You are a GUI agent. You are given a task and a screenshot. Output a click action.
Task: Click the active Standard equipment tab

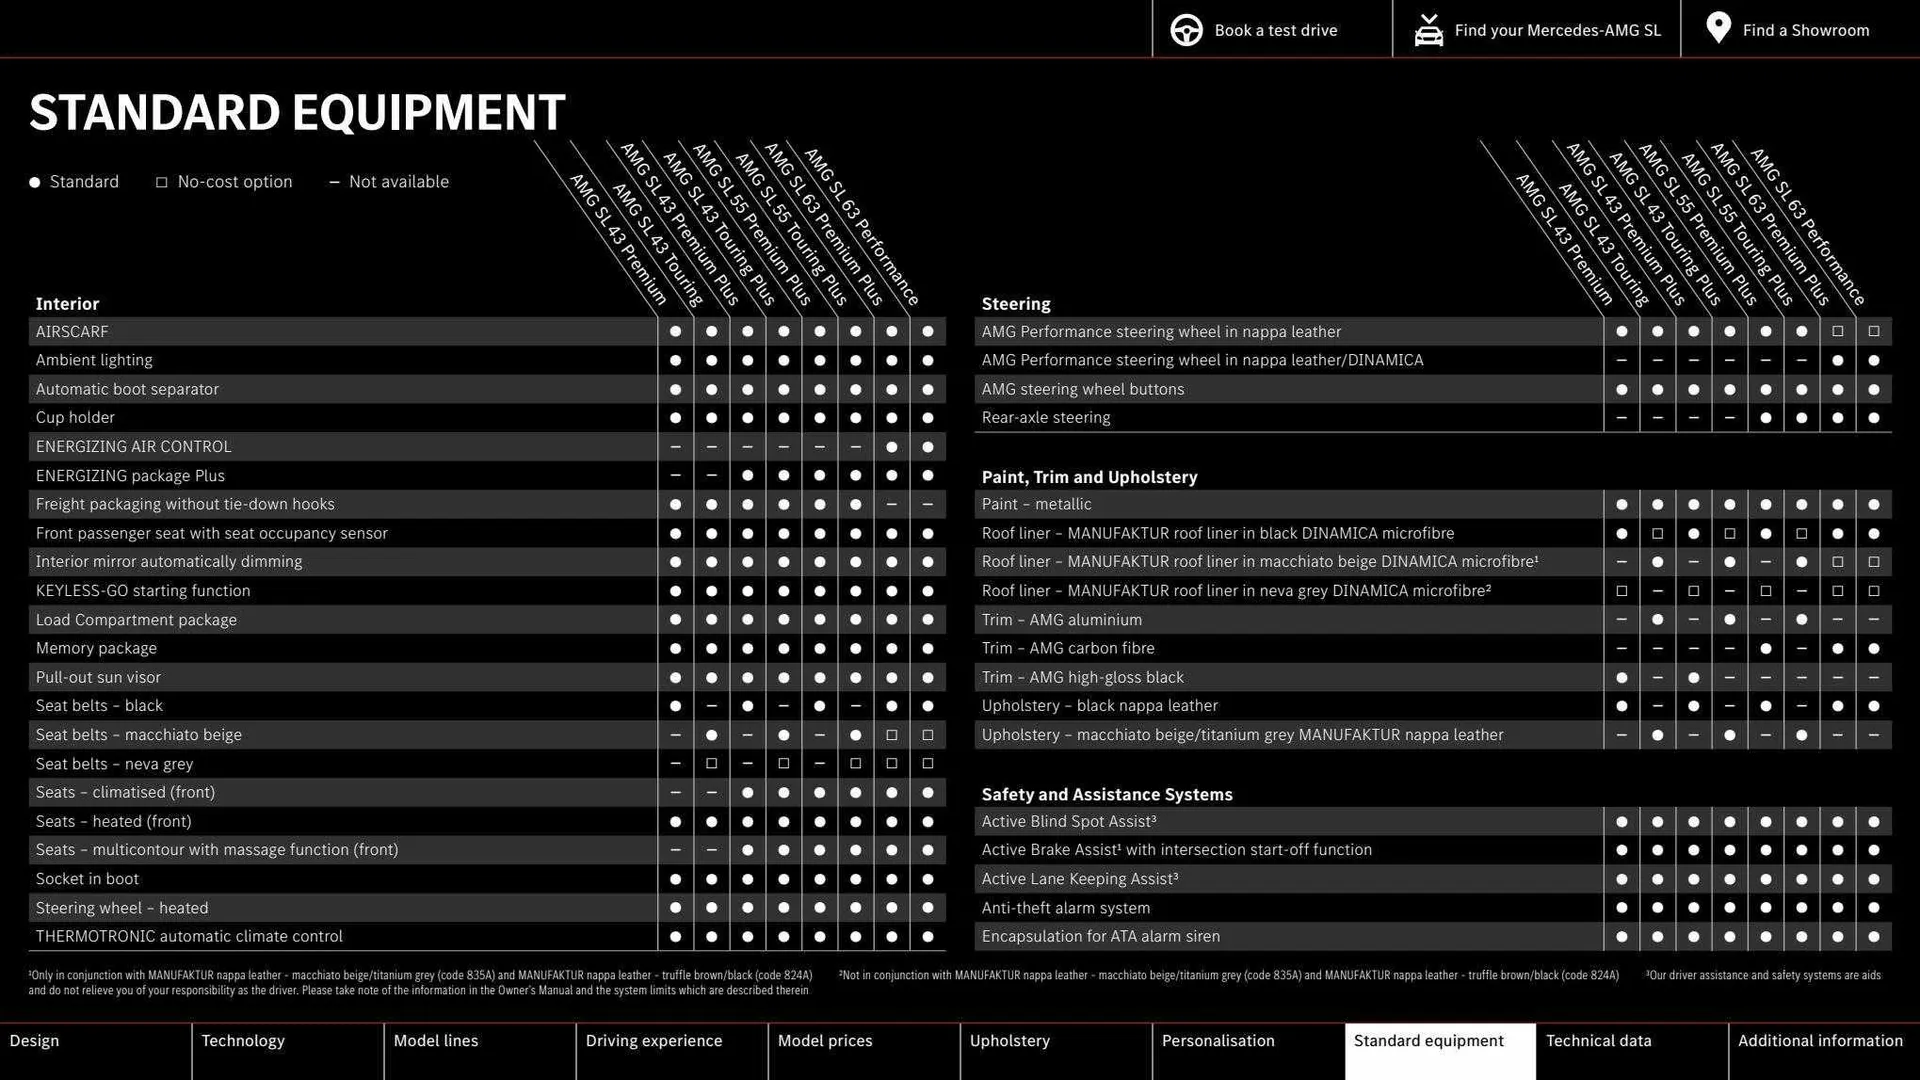pos(1428,1041)
